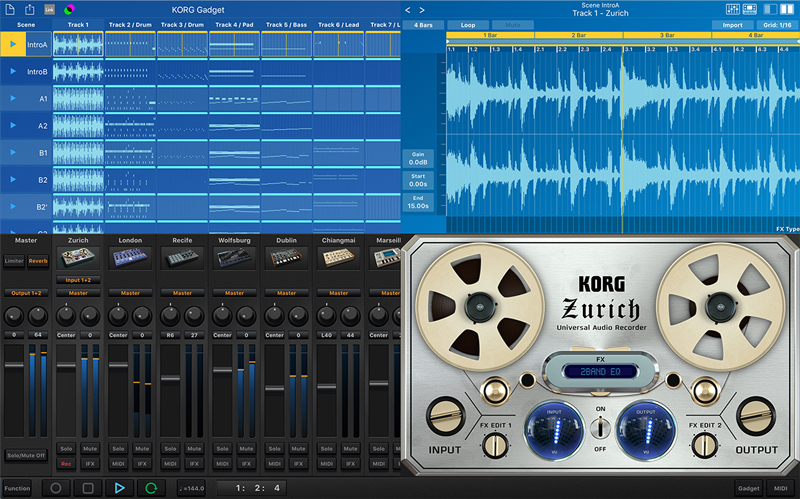
Task: Click the Dublin channel volume fader
Action: coord(274,388)
